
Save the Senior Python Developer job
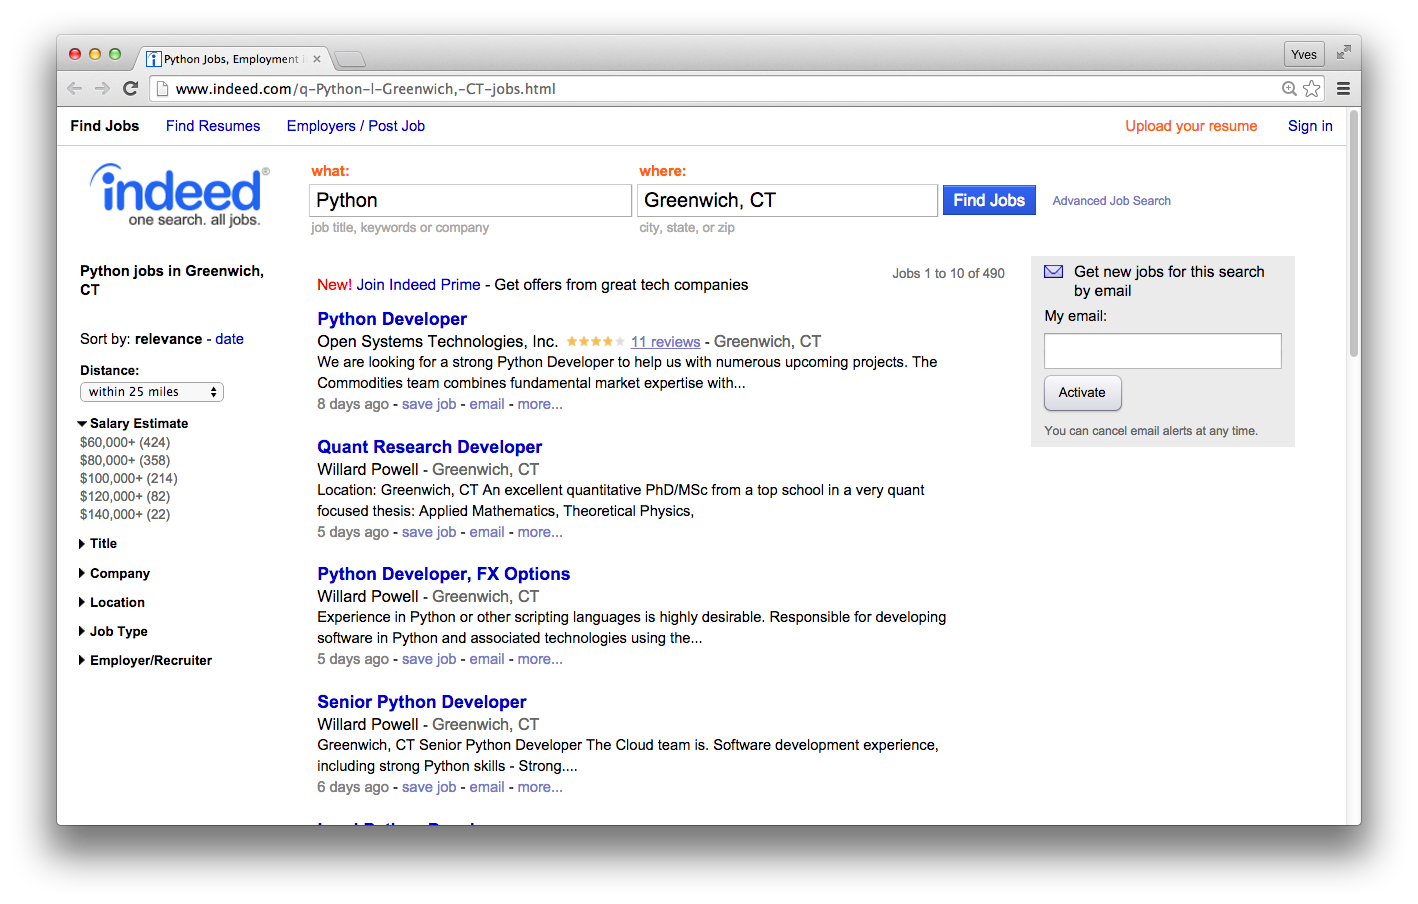coord(429,787)
